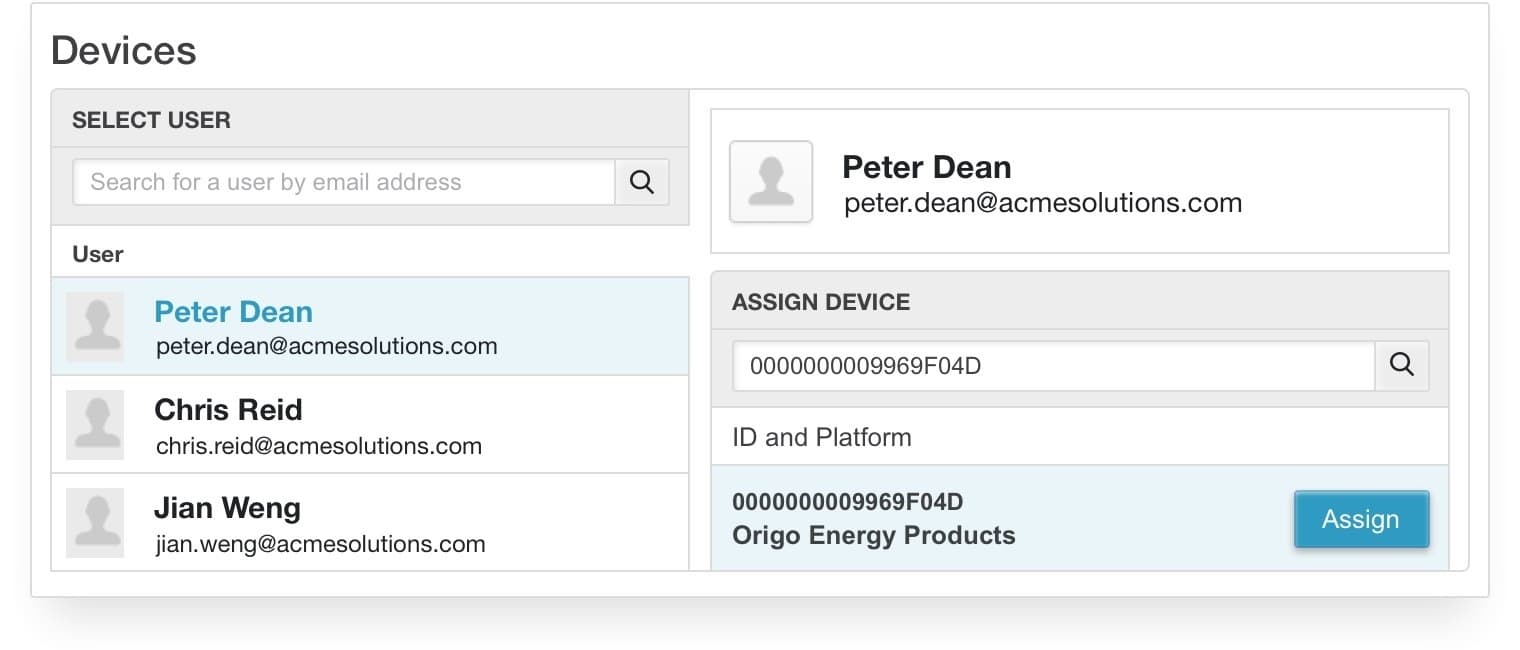
Task: Assign device 0000000009969F04D to Peter Dean
Action: (1361, 519)
